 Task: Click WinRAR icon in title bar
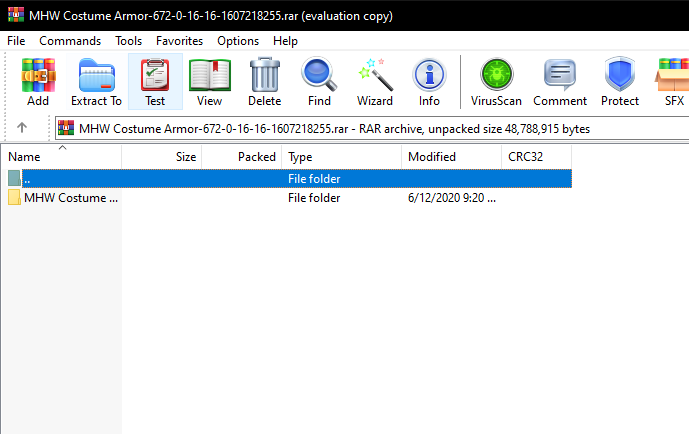[16, 15]
